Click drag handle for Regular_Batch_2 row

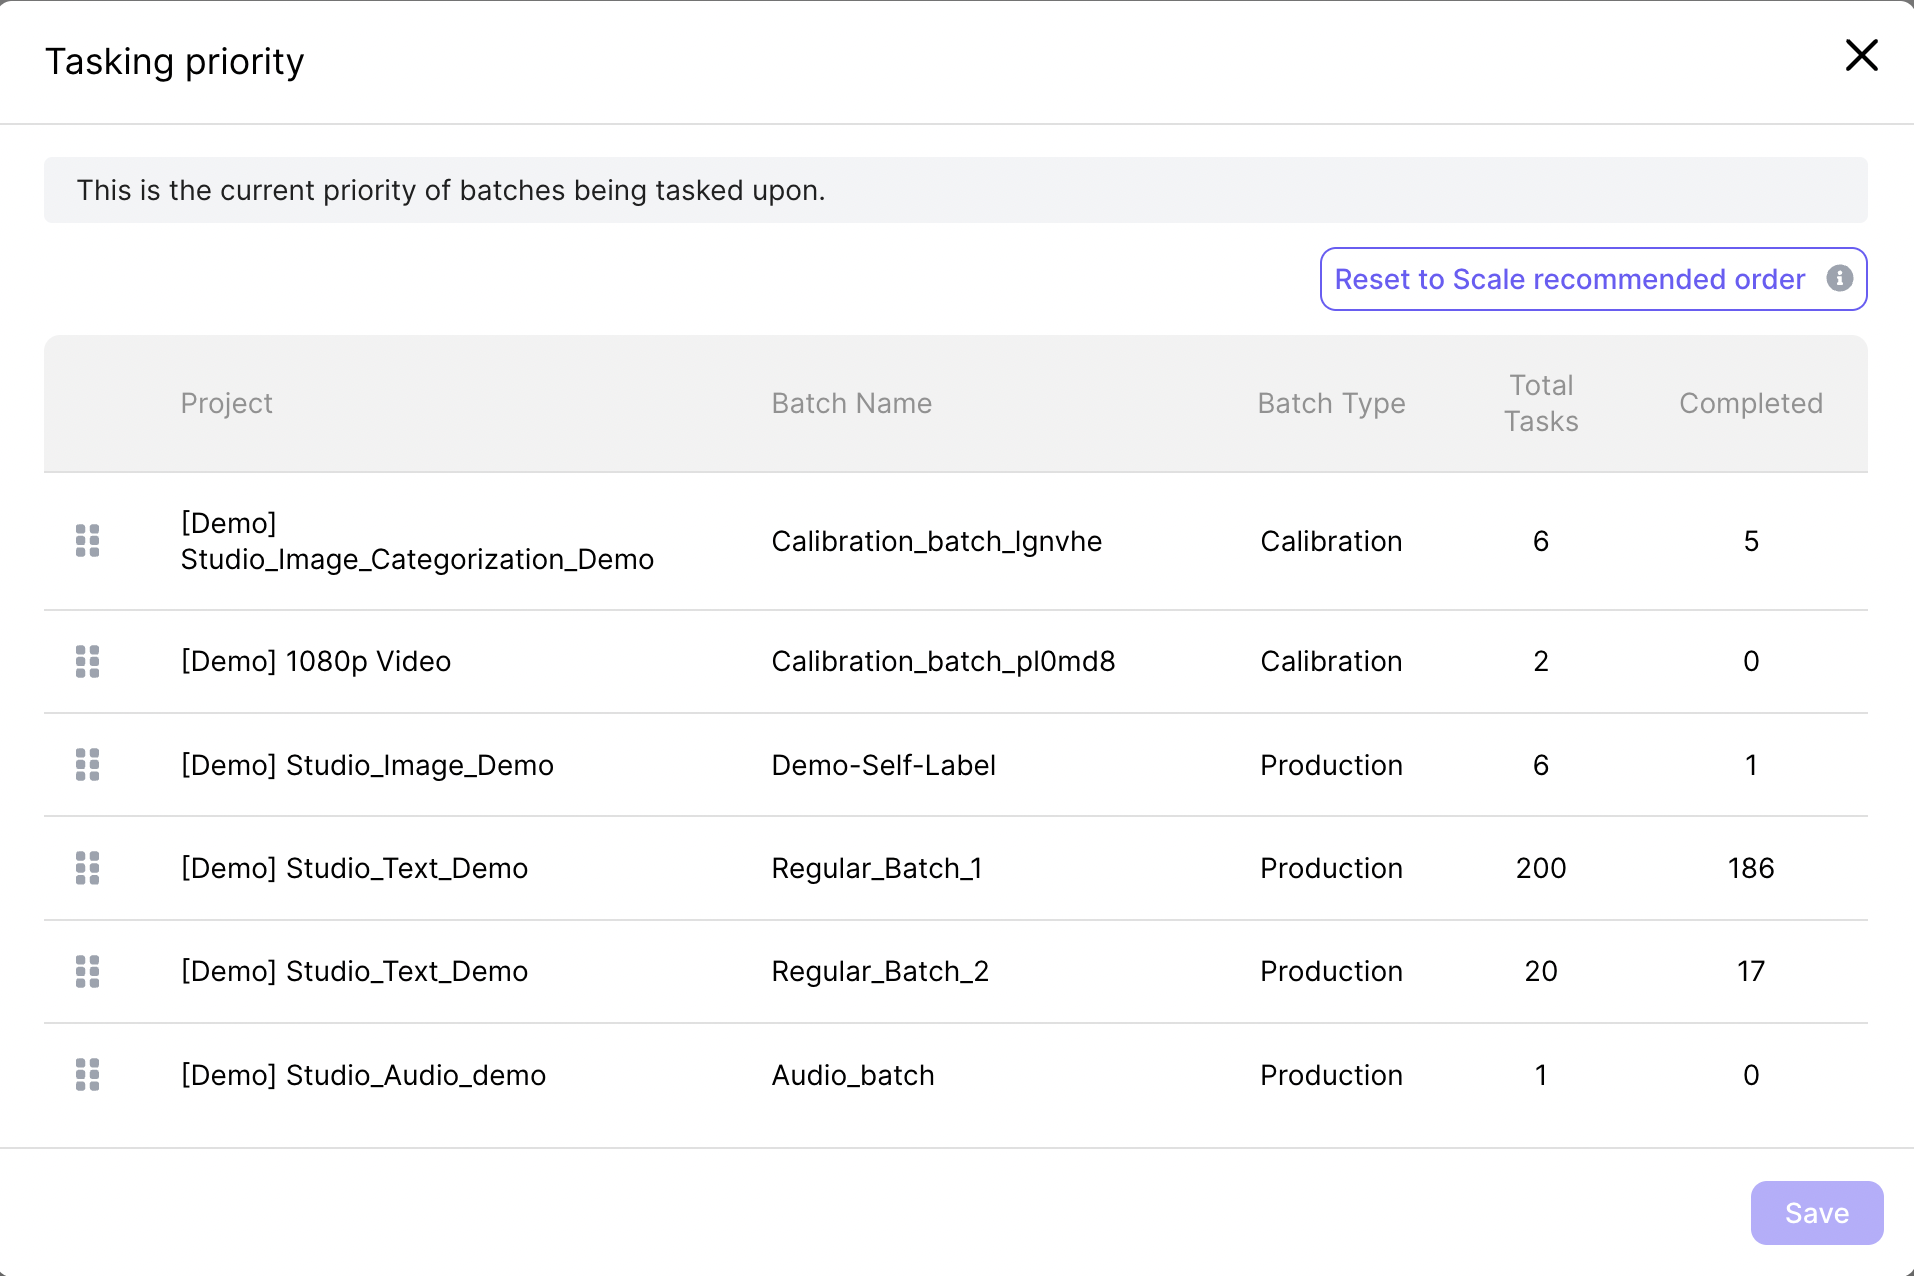click(88, 971)
